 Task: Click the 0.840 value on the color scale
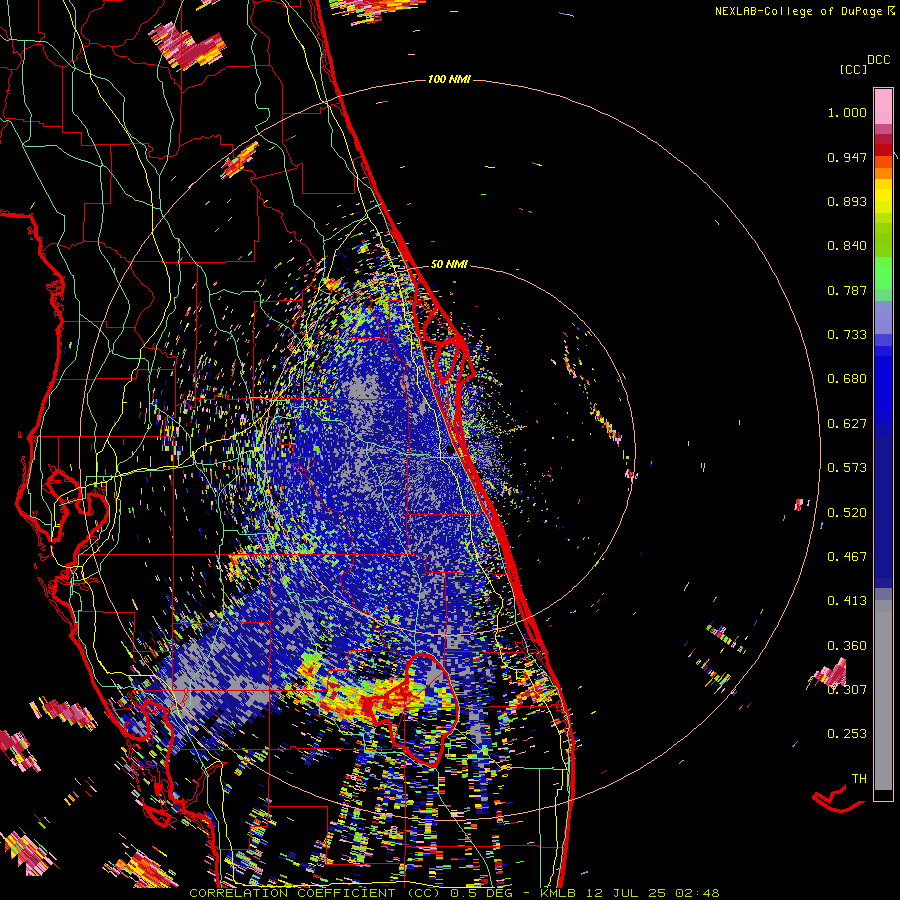pos(847,246)
